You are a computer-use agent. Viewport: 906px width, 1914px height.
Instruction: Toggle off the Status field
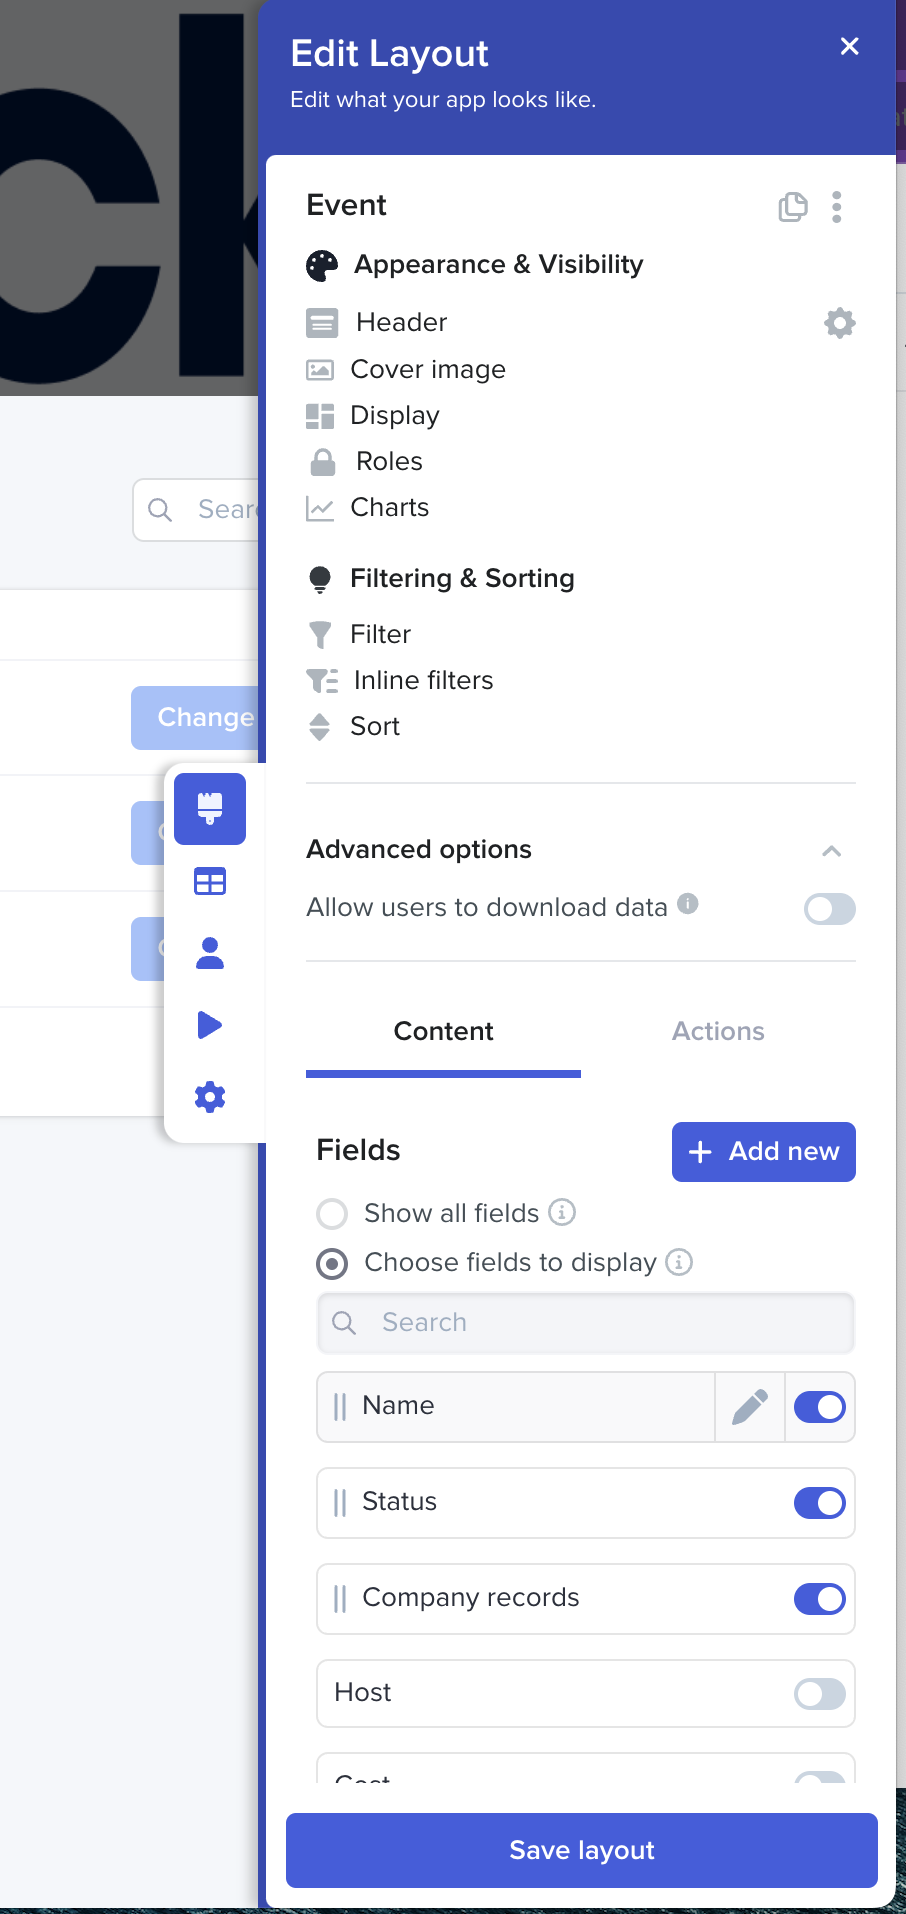[x=819, y=1503]
